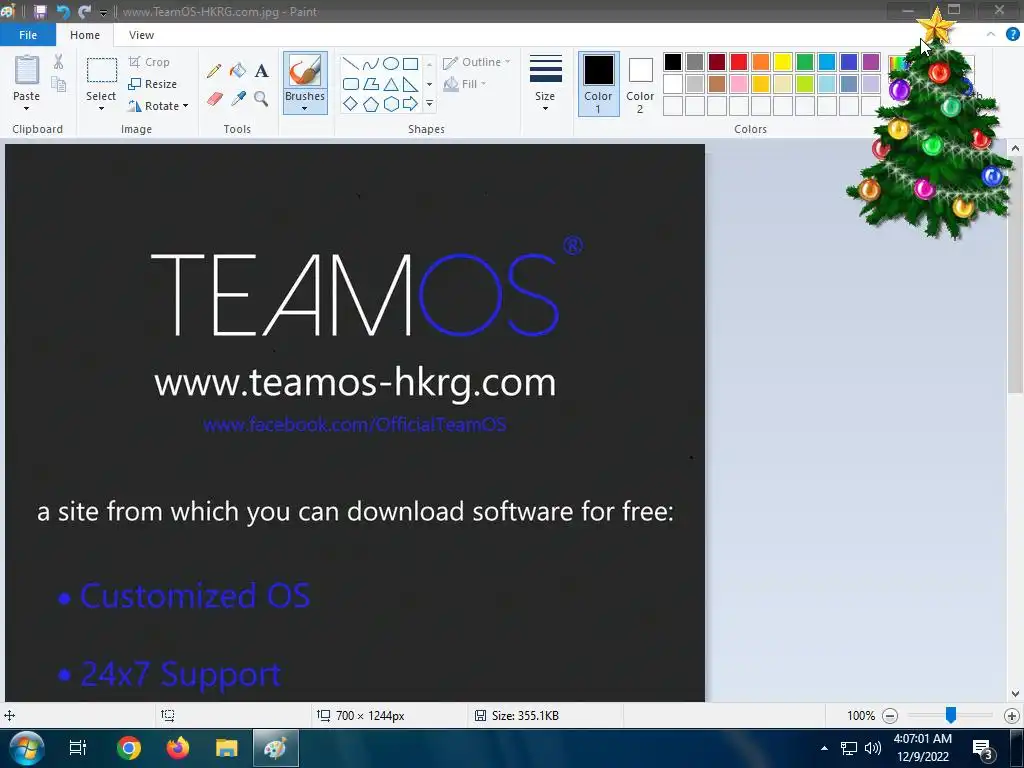This screenshot has width=1024, height=768.
Task: Choose the Pentagon shape
Action: point(370,104)
